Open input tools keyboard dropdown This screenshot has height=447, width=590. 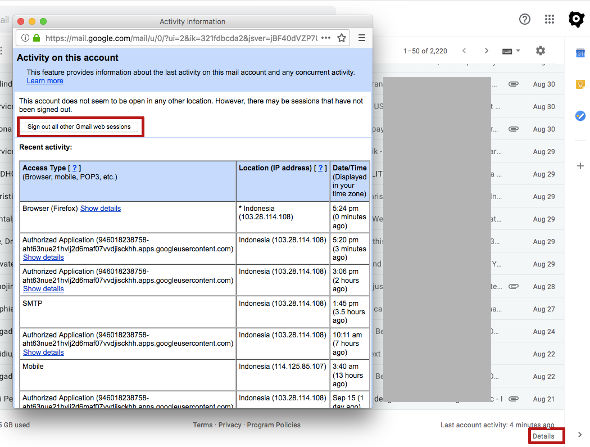tap(511, 51)
